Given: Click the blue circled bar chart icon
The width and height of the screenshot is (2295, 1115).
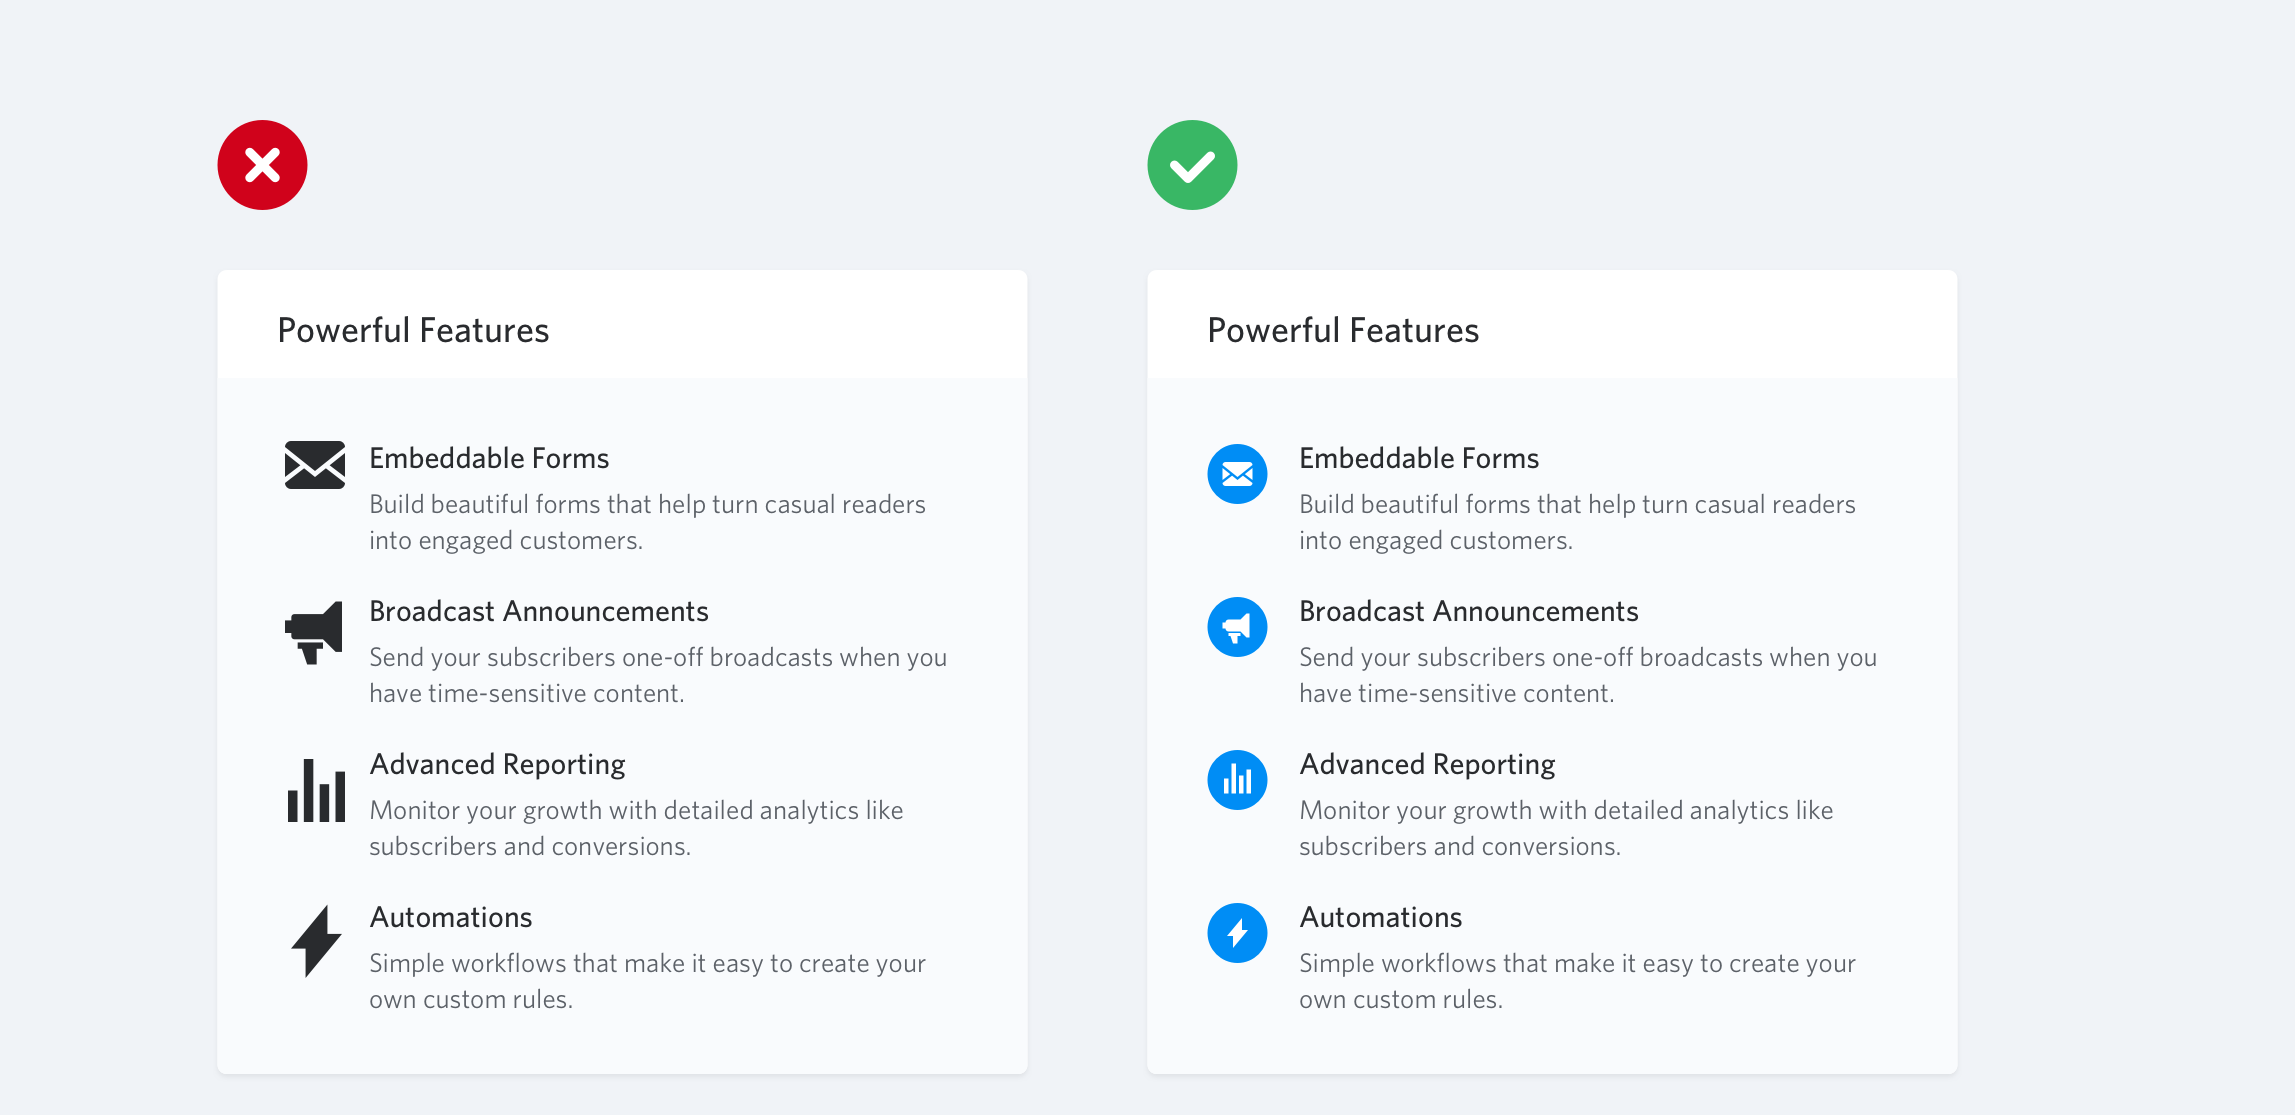Looking at the screenshot, I should [x=1237, y=780].
